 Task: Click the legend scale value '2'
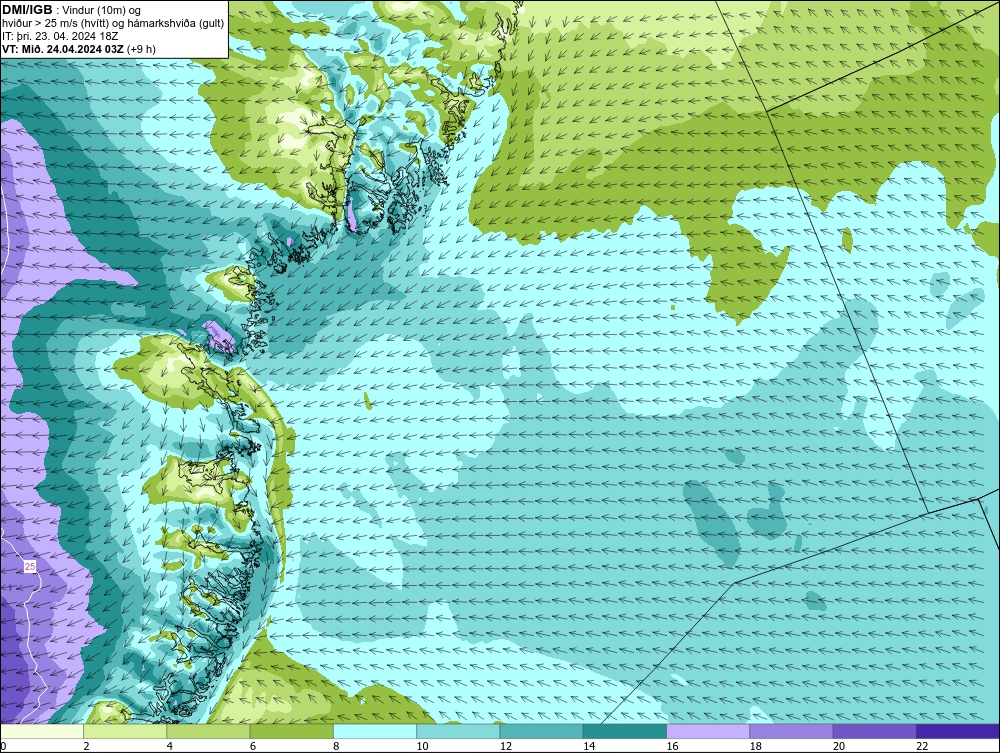(86, 746)
